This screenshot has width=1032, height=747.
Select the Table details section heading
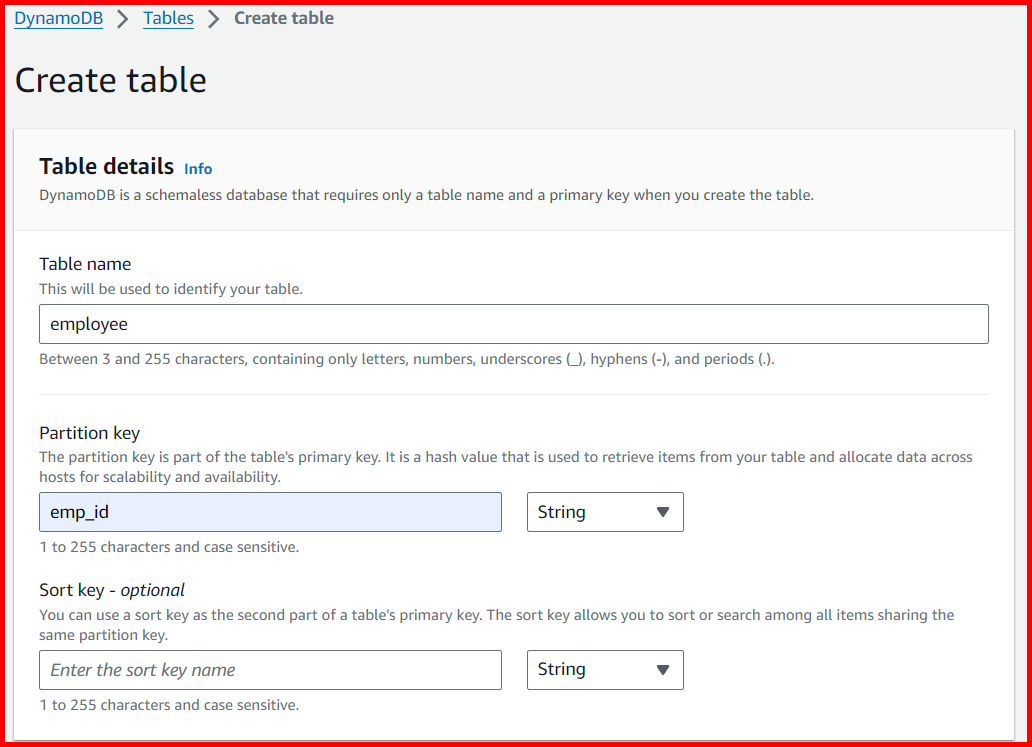(106, 166)
